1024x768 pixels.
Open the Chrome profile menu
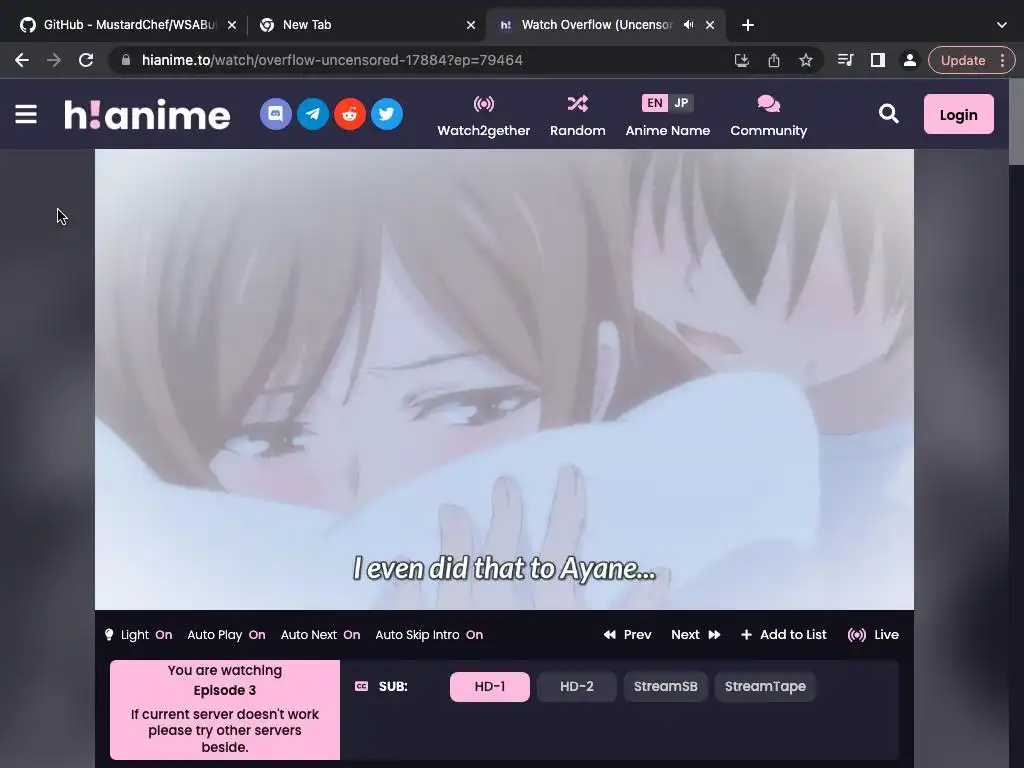pyautogui.click(x=910, y=60)
